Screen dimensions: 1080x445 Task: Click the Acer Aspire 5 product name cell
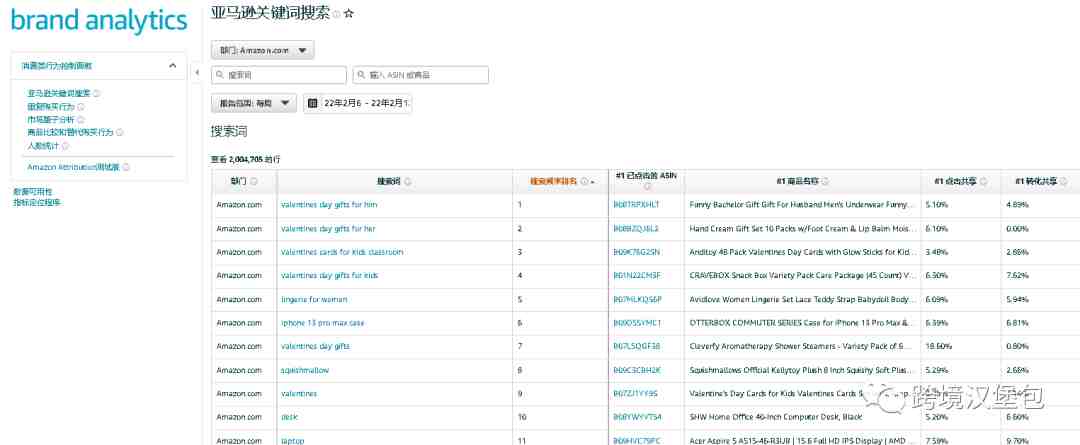pos(802,439)
